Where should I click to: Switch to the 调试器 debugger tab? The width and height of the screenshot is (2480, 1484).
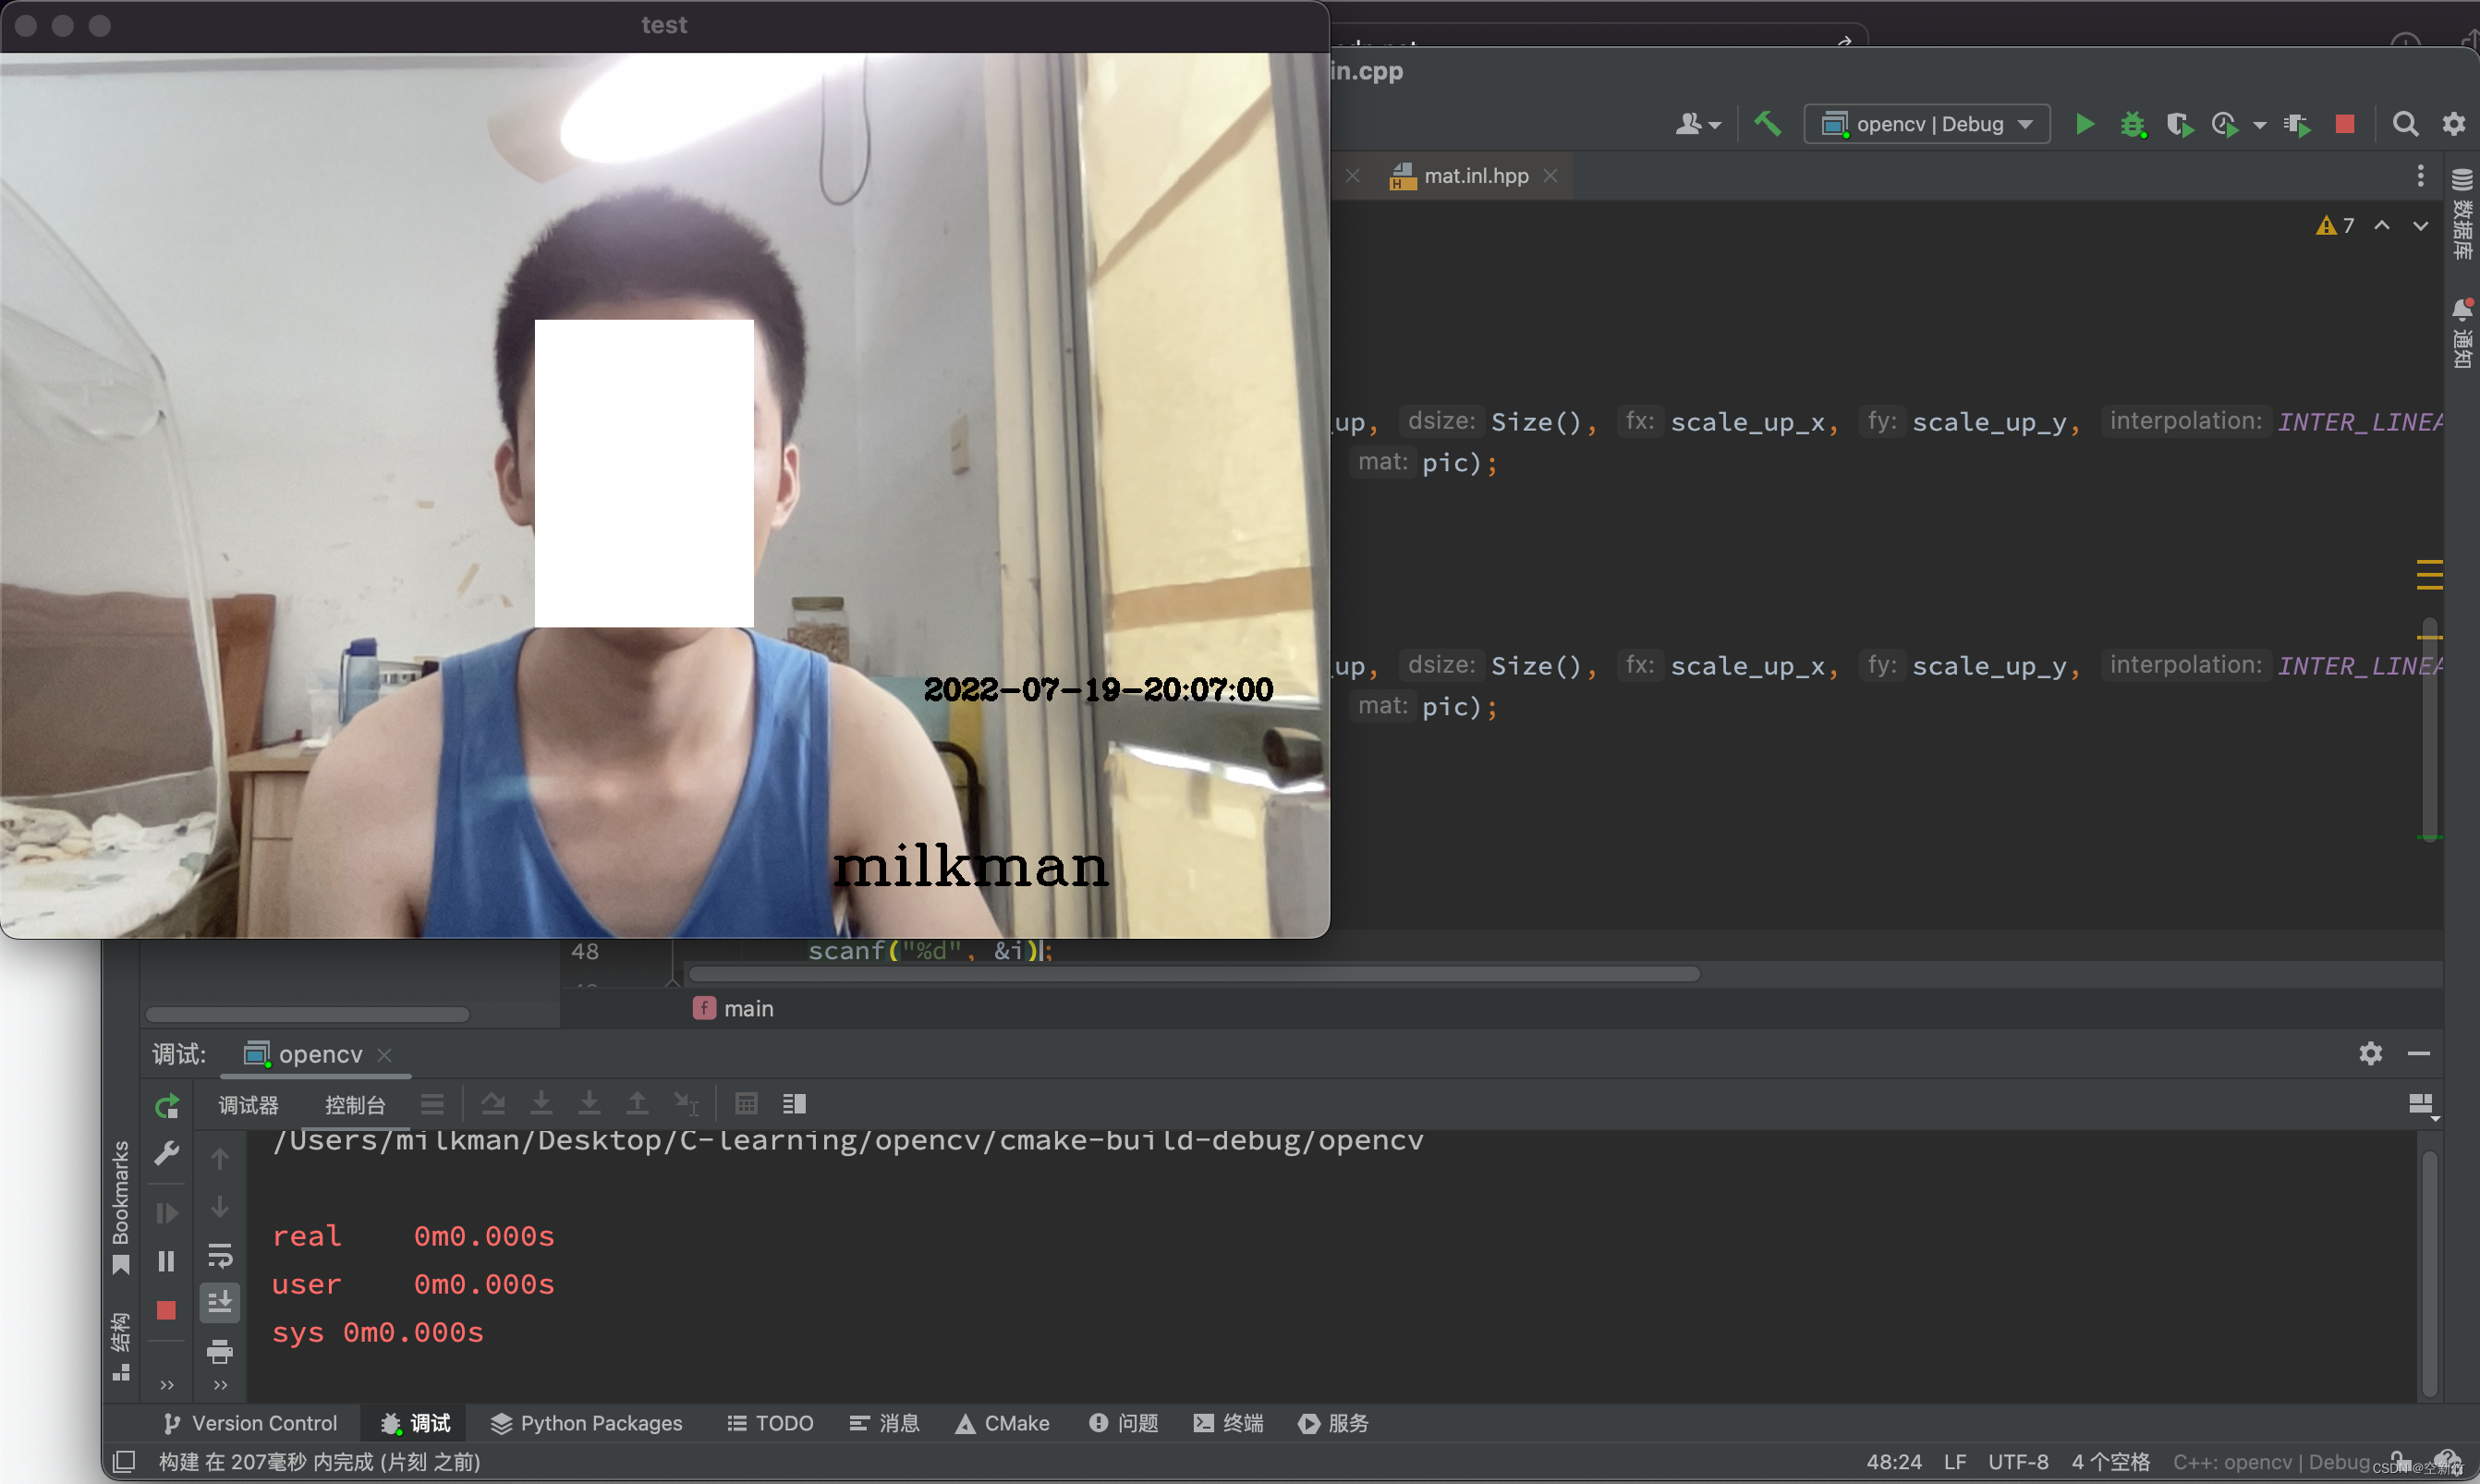pyautogui.click(x=248, y=1105)
